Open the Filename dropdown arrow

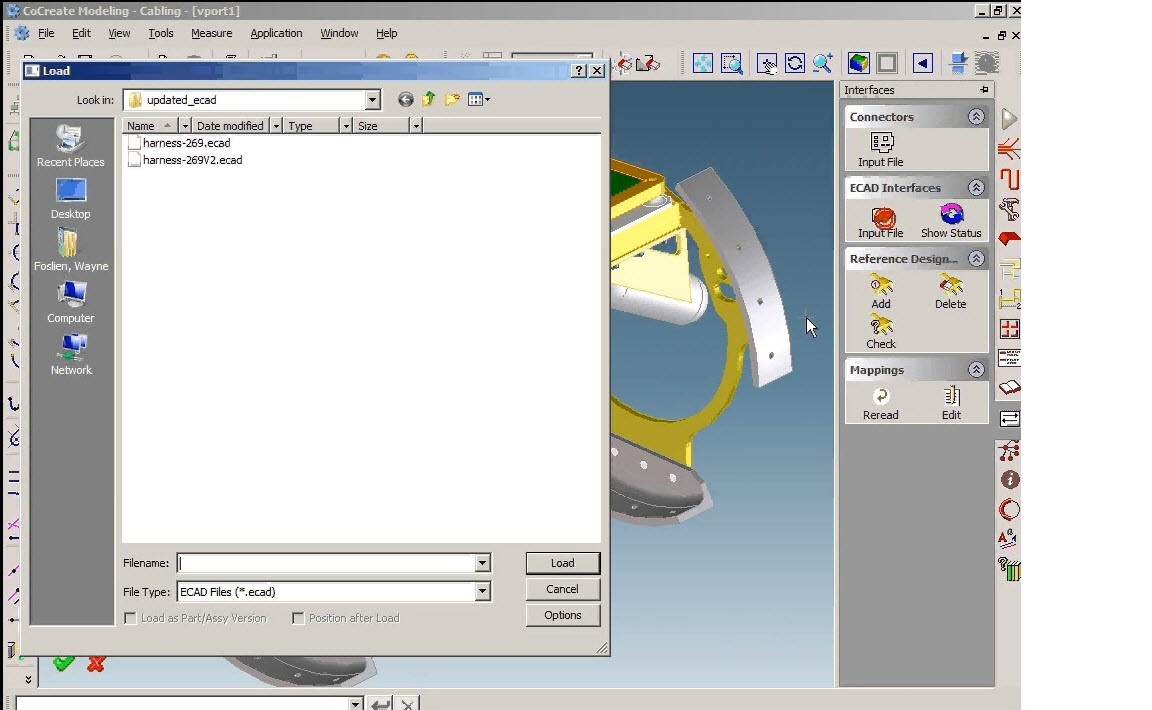482,563
